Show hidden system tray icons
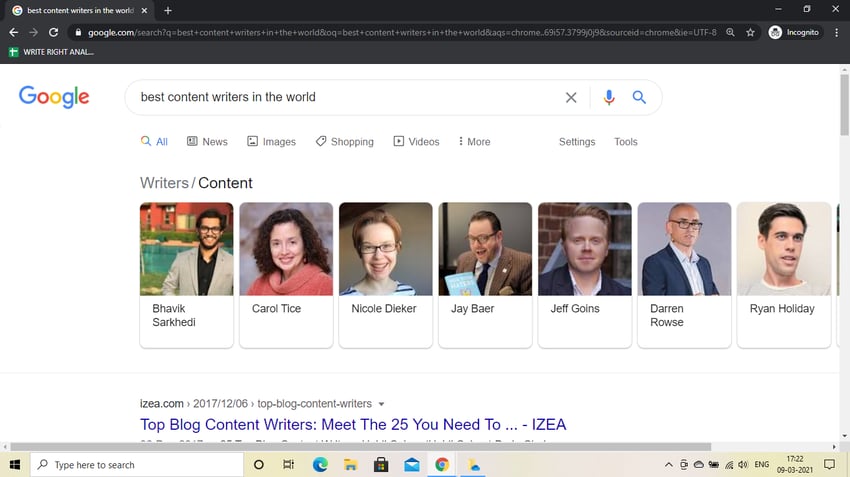This screenshot has width=850, height=477. pos(669,465)
